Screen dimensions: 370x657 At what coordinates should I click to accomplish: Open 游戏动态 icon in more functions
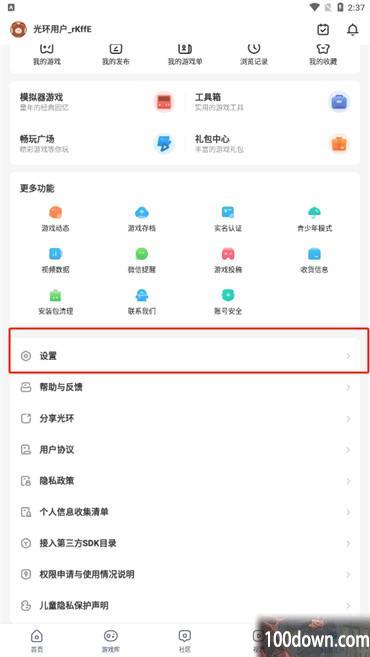pyautogui.click(x=55, y=212)
